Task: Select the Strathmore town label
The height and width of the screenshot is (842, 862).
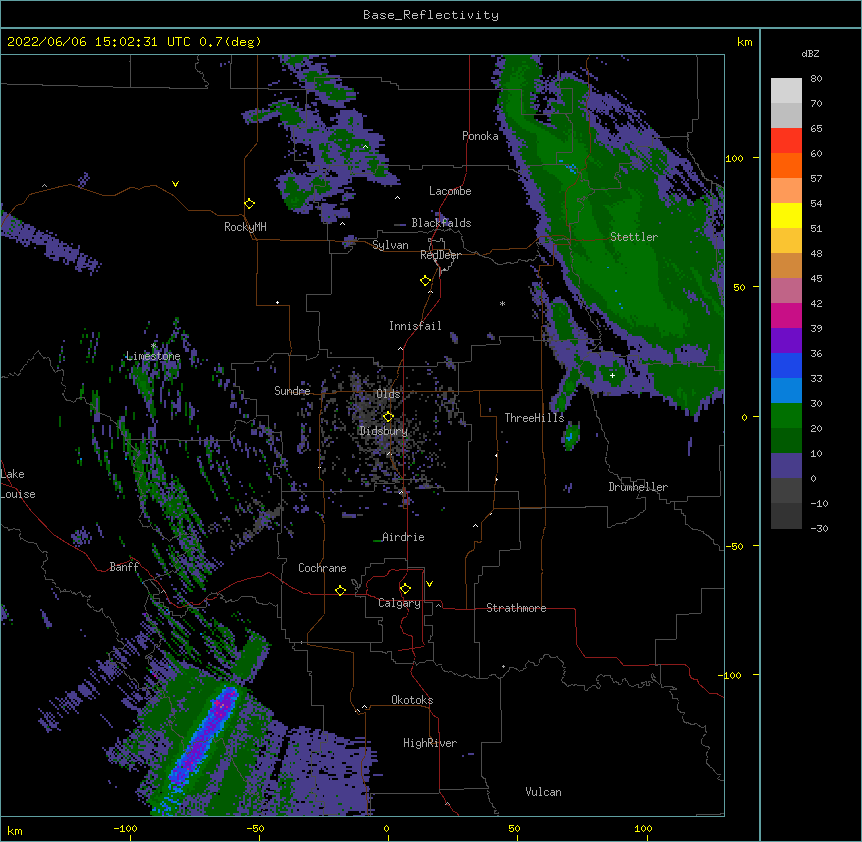Action: (516, 608)
